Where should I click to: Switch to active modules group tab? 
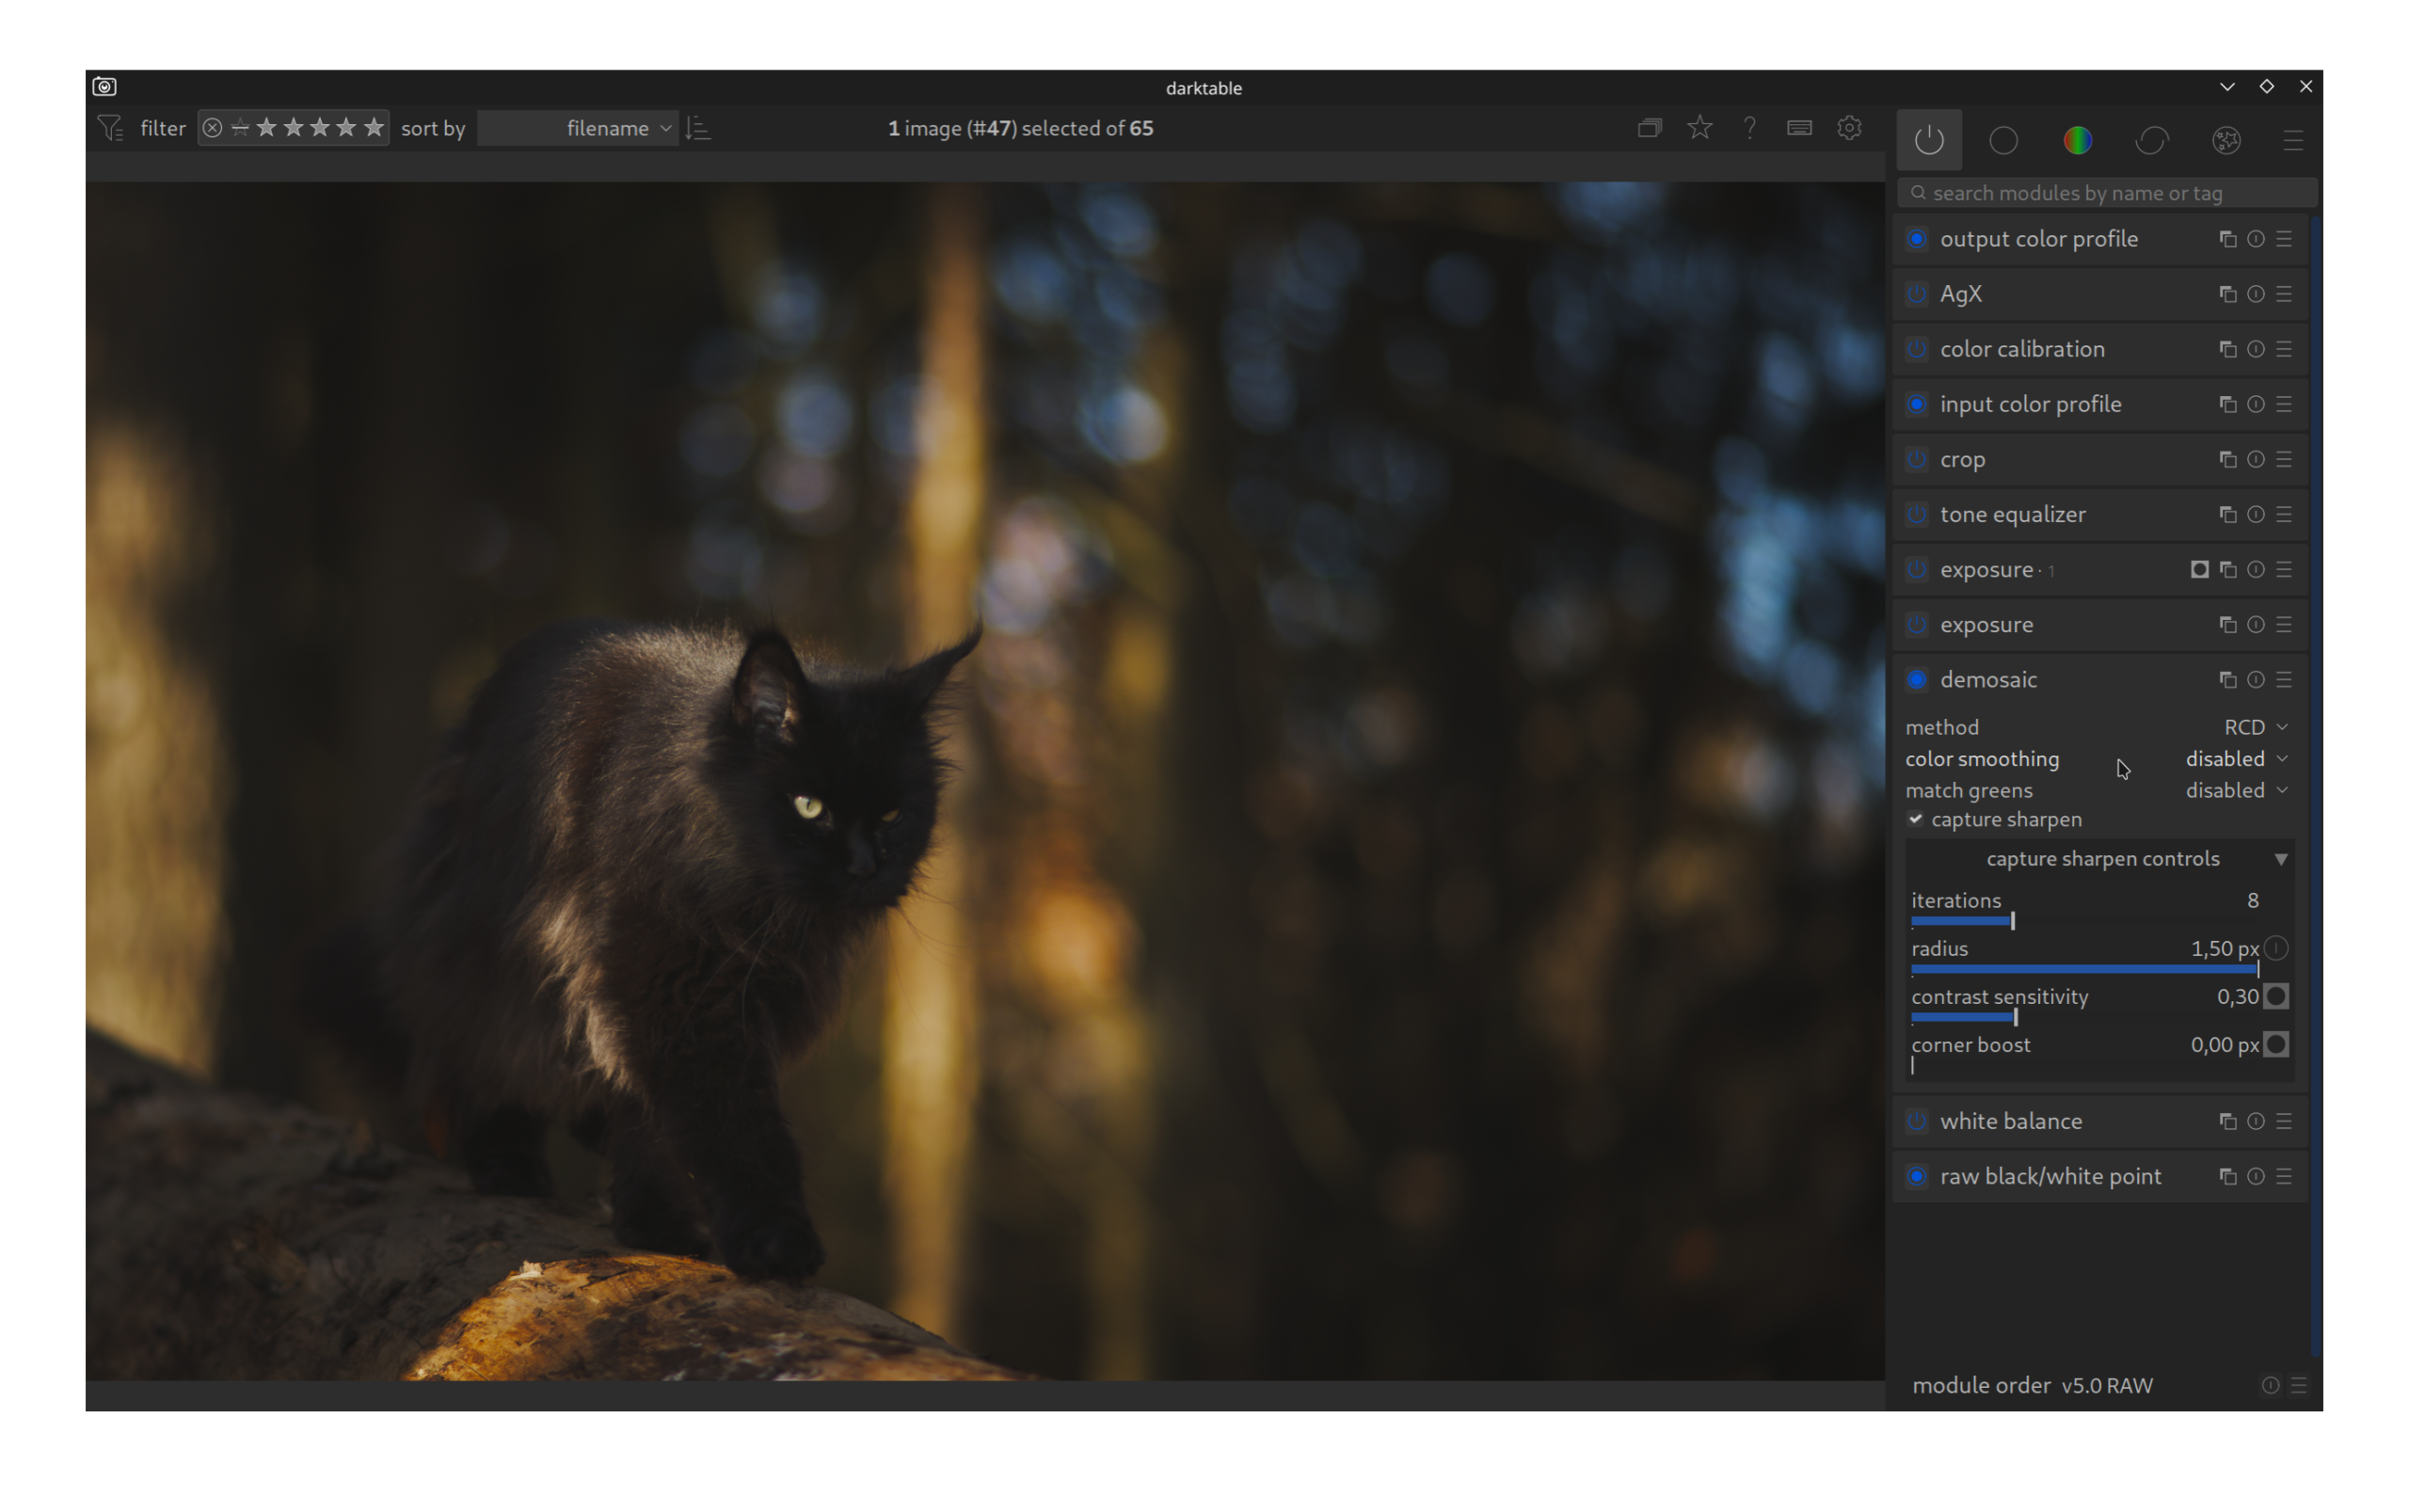click(1929, 140)
